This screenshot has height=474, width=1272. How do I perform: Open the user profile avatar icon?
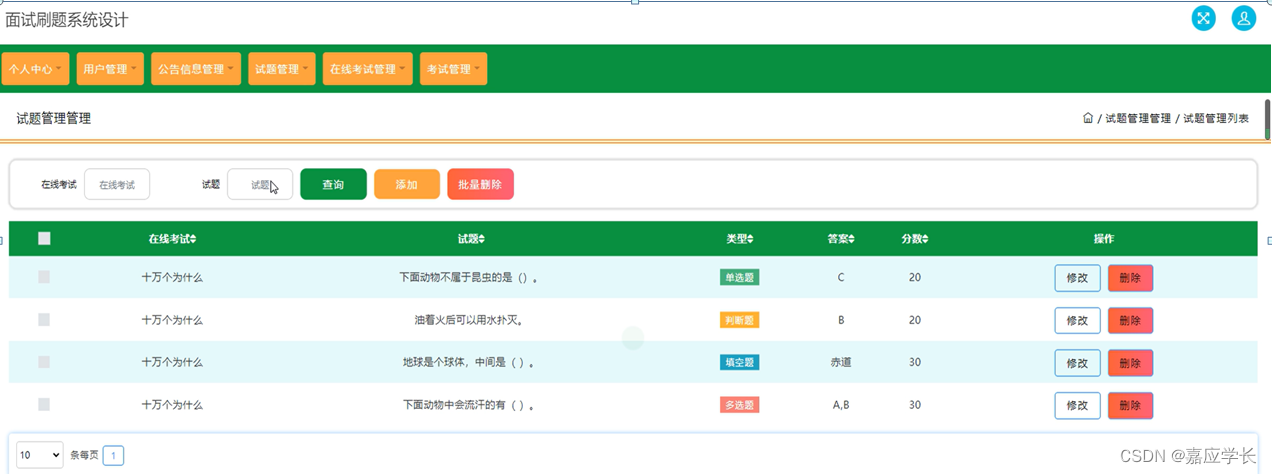pyautogui.click(x=1244, y=18)
